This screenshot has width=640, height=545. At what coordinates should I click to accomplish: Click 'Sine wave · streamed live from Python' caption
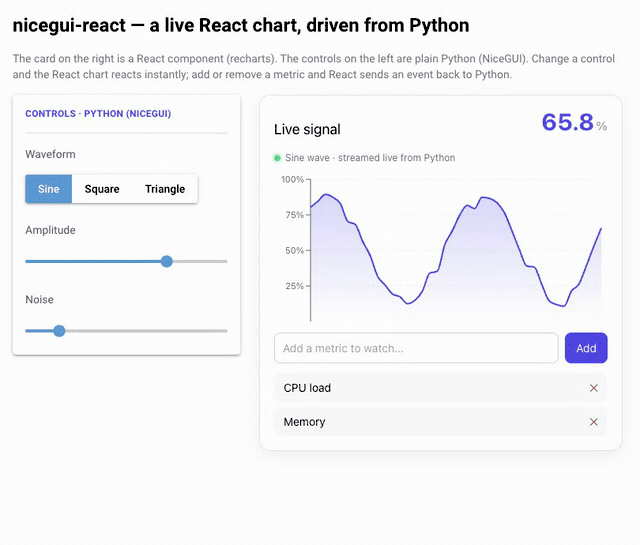click(370, 158)
